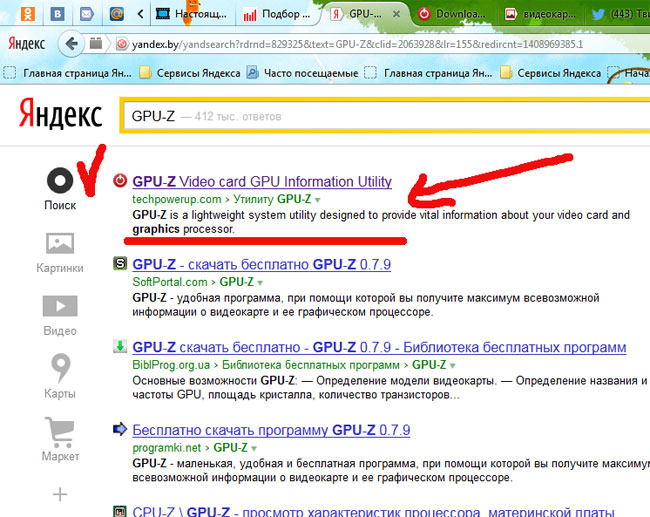Open 'GPU-Z Video card GPU Information Utility' result
Image resolution: width=650 pixels, height=517 pixels.
point(262,182)
